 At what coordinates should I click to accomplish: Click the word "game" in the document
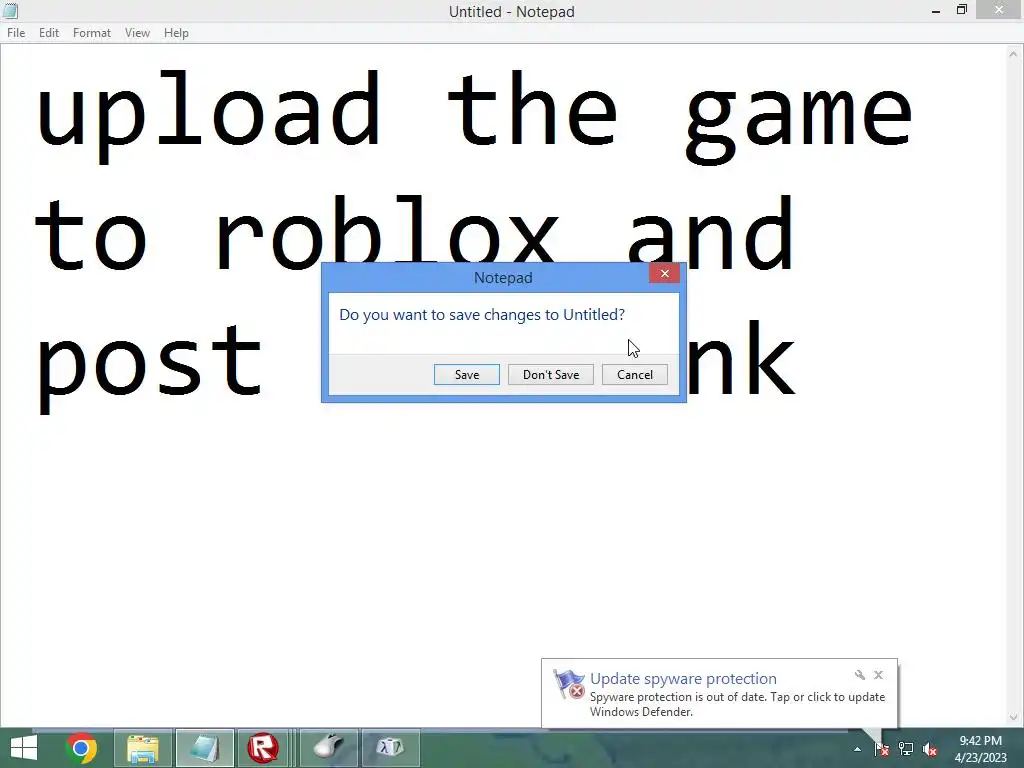coord(799,125)
